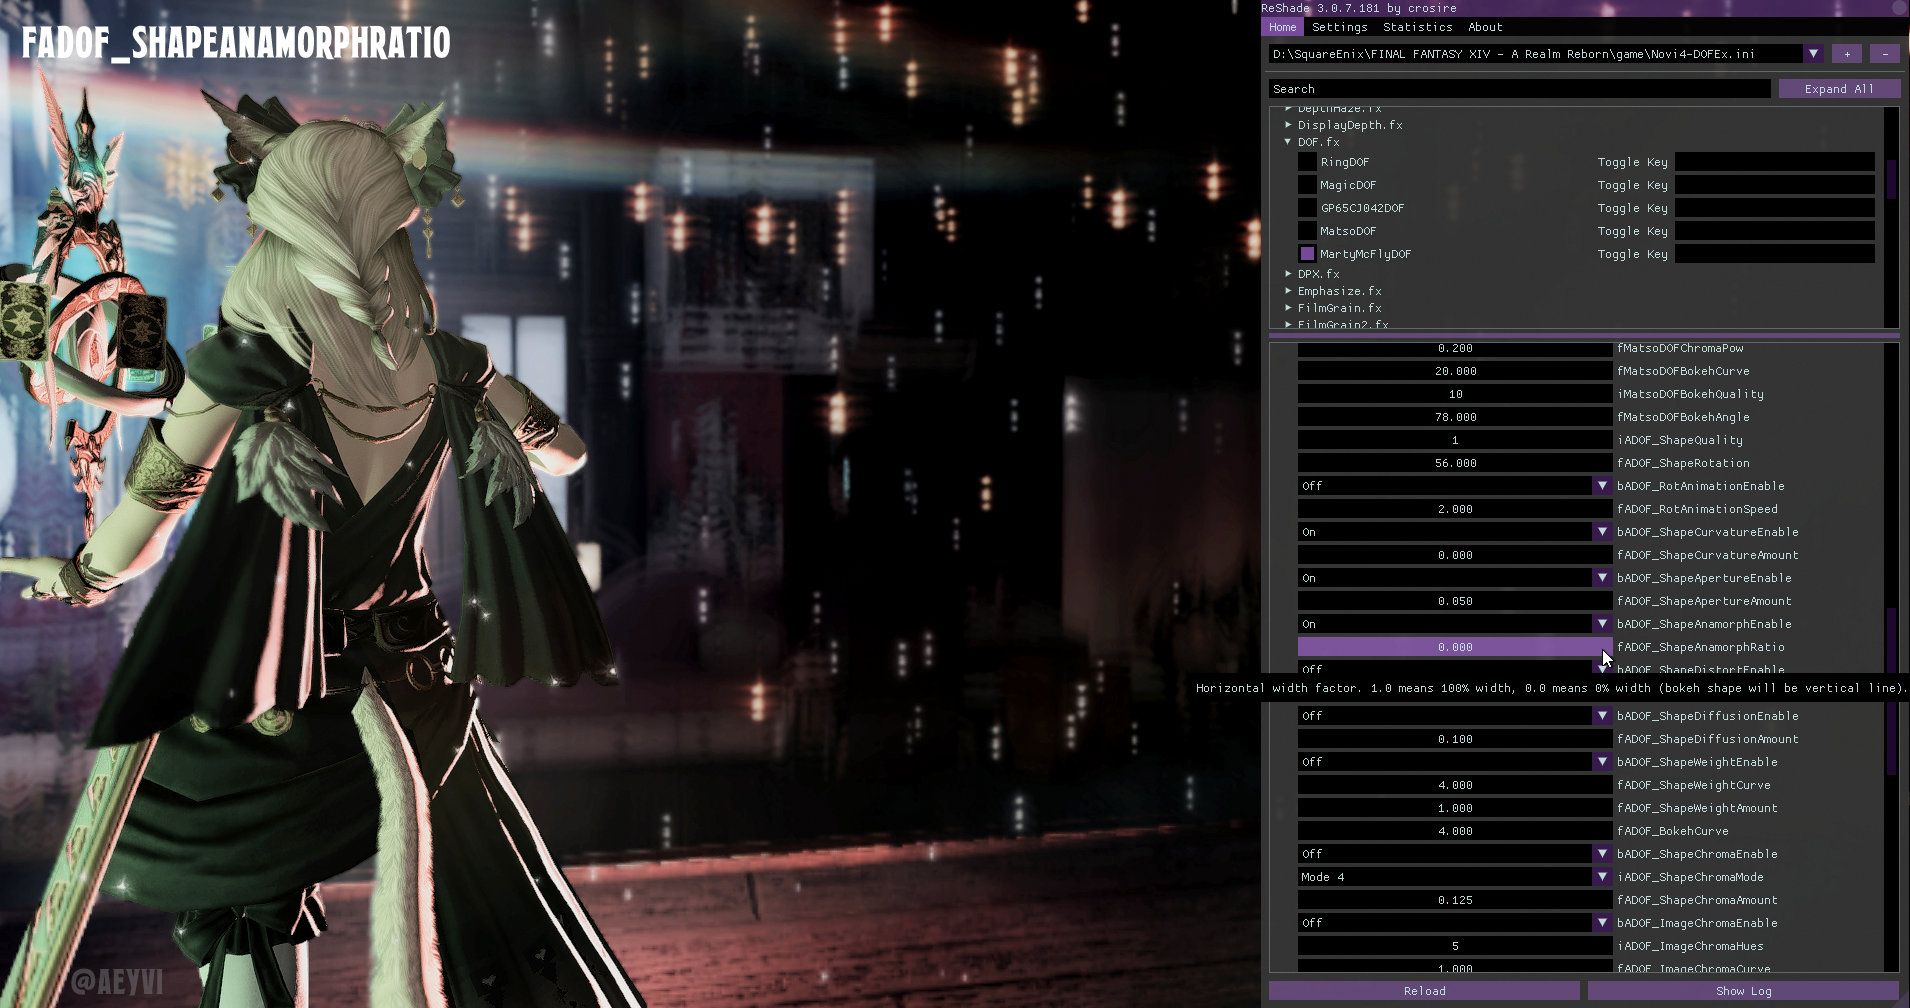Adjust the iADOF_ShapeQuality value slider

1455,440
